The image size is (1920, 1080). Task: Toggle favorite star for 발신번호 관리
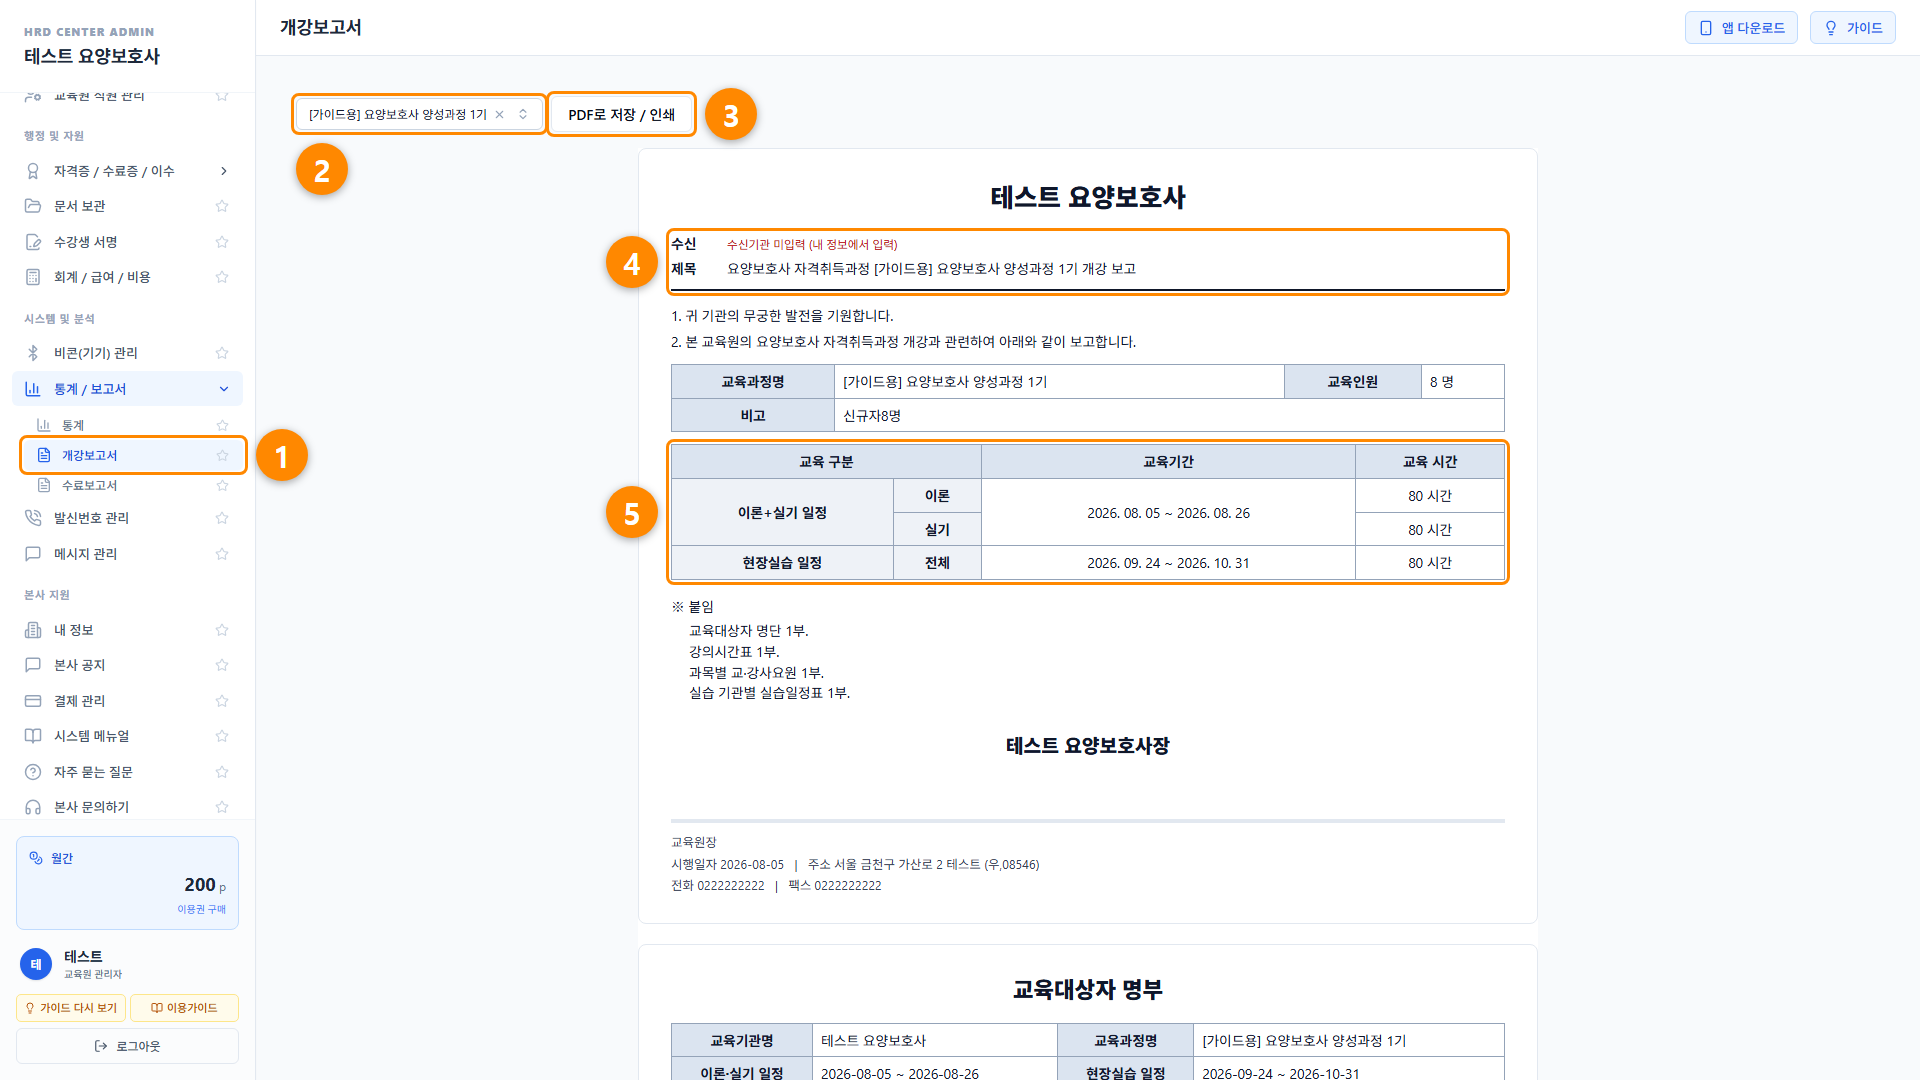222,518
